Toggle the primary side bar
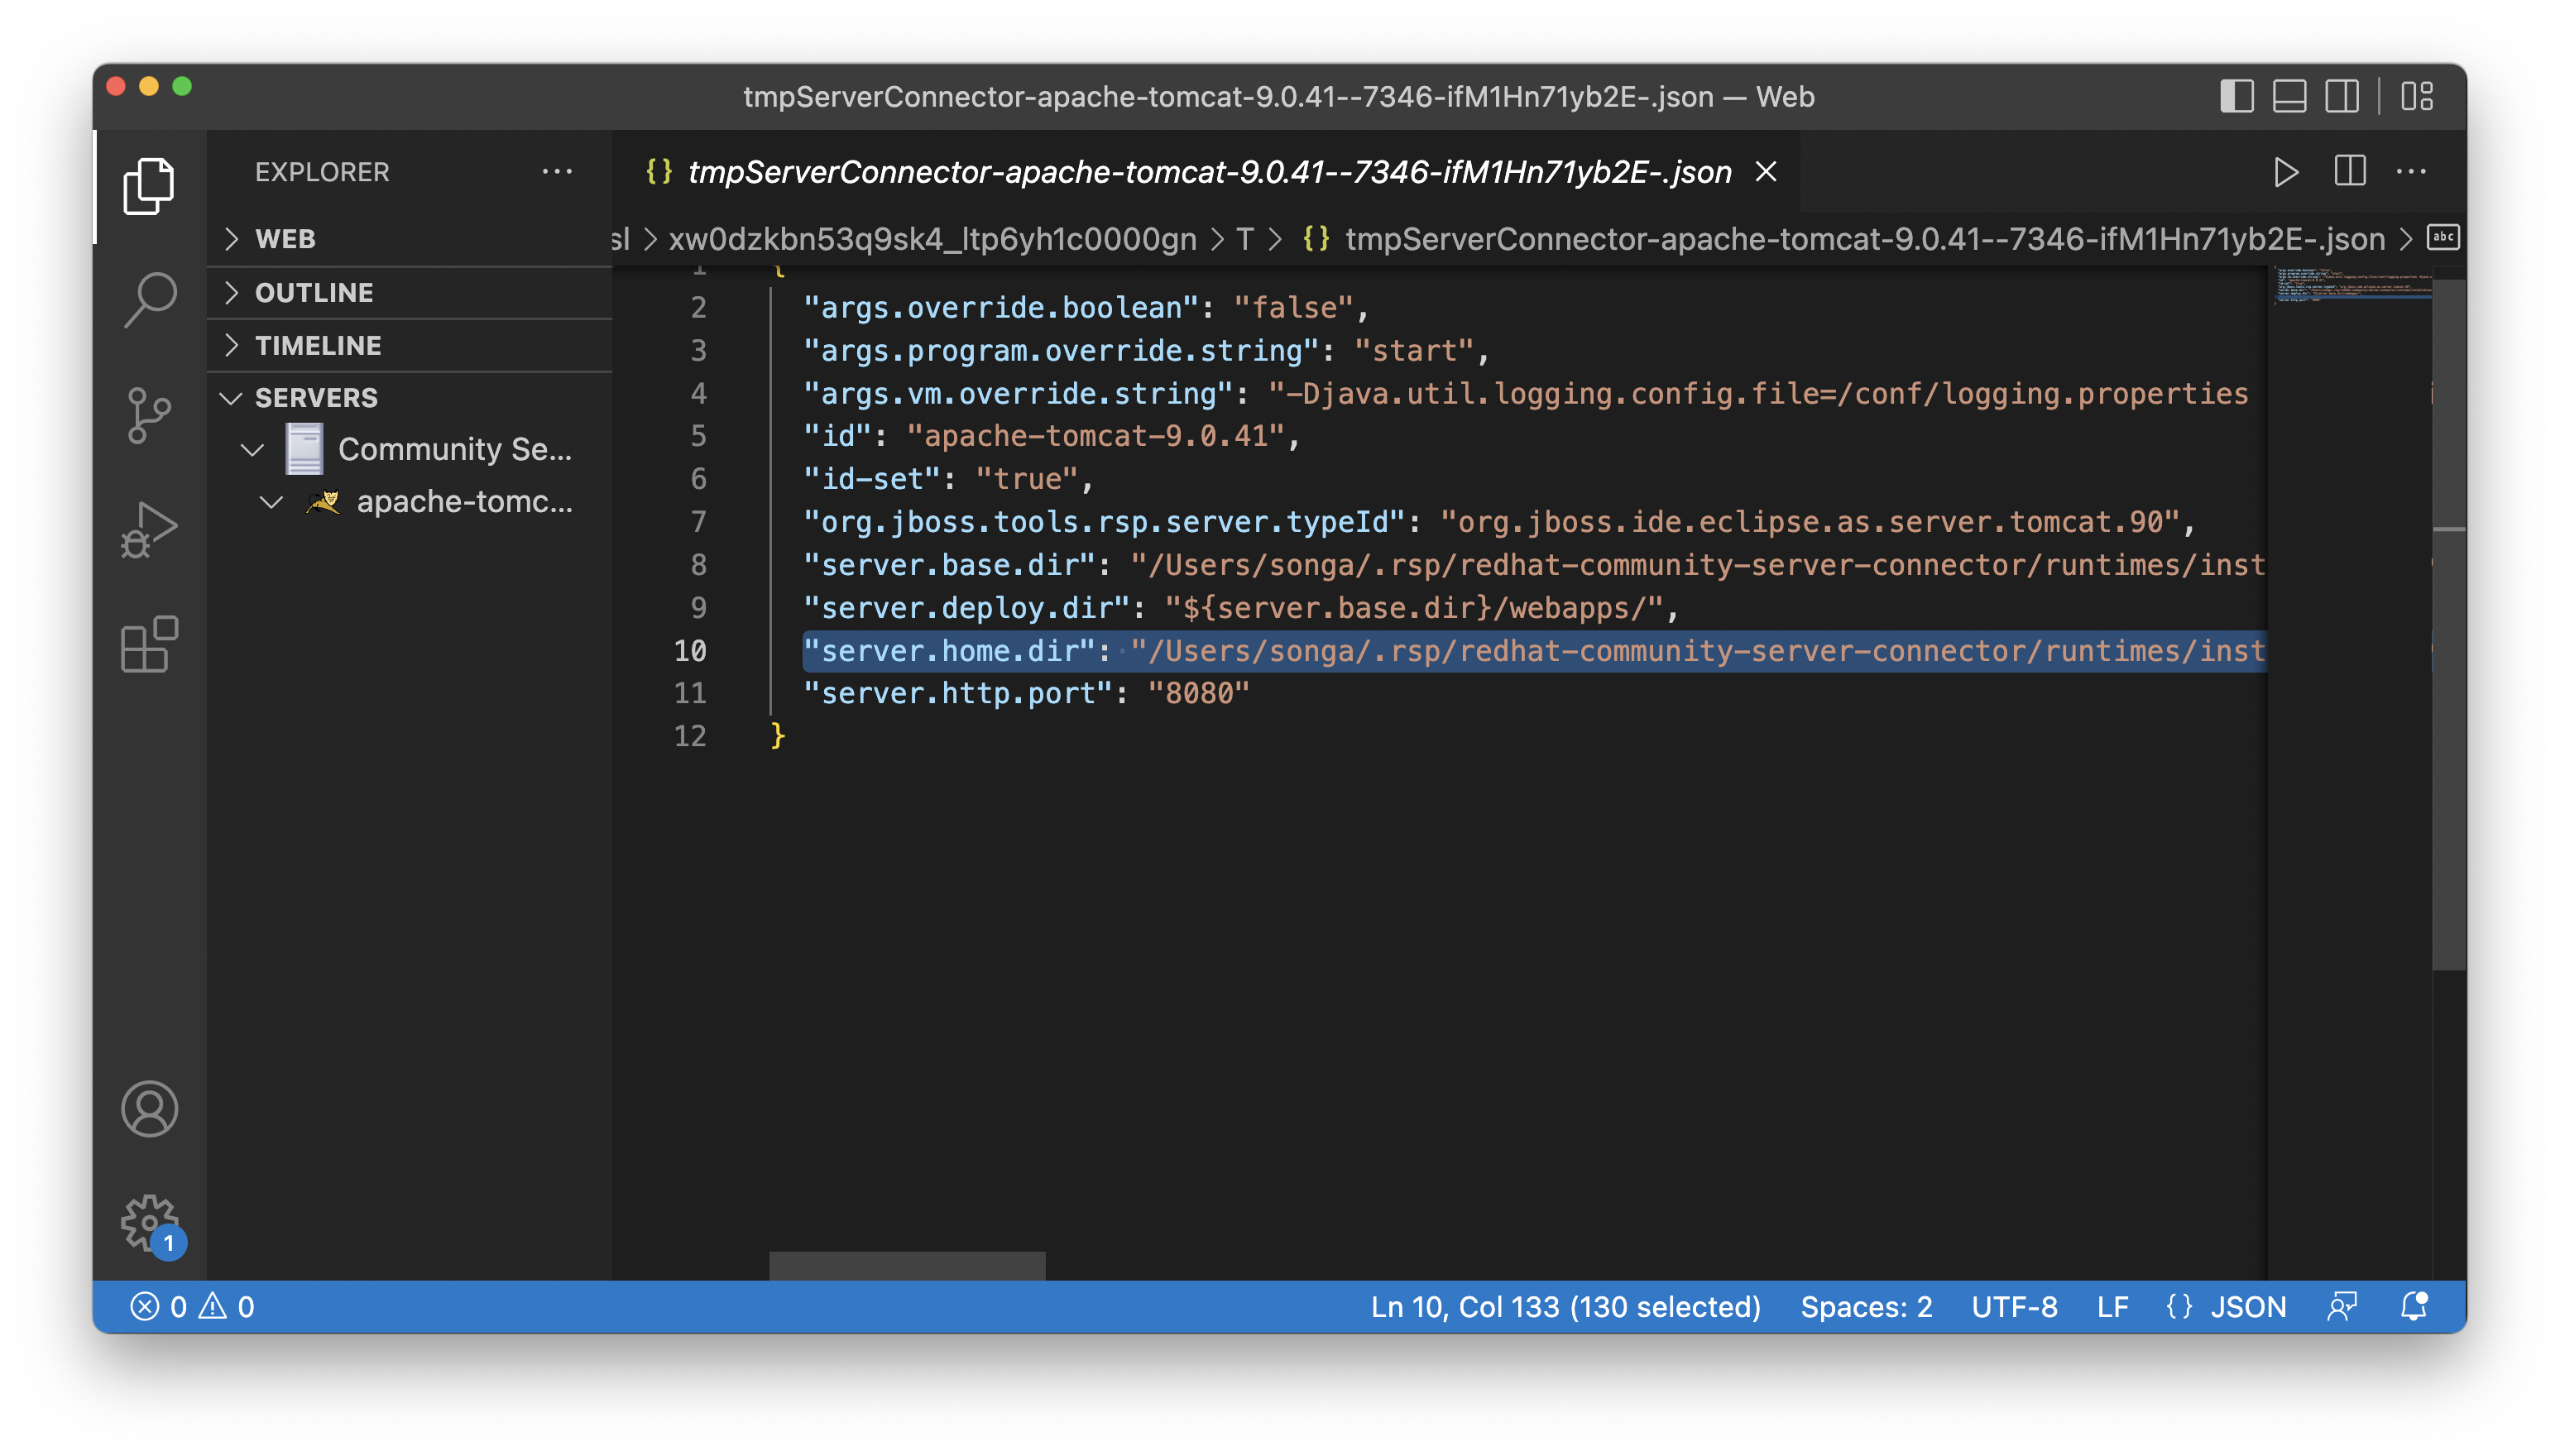 click(x=2236, y=97)
